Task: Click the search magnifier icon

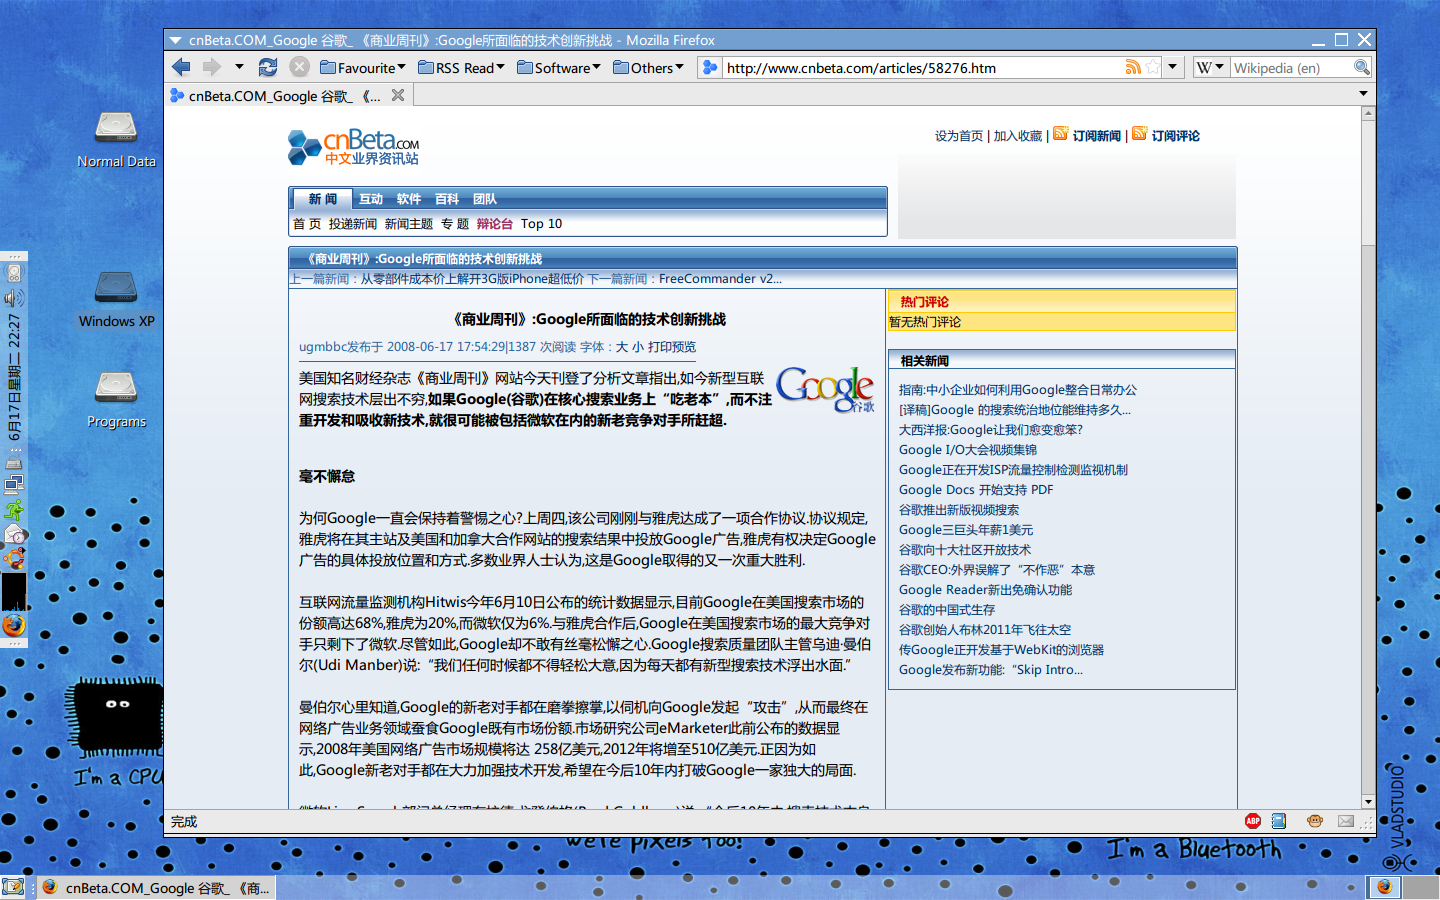Action: pos(1362,67)
